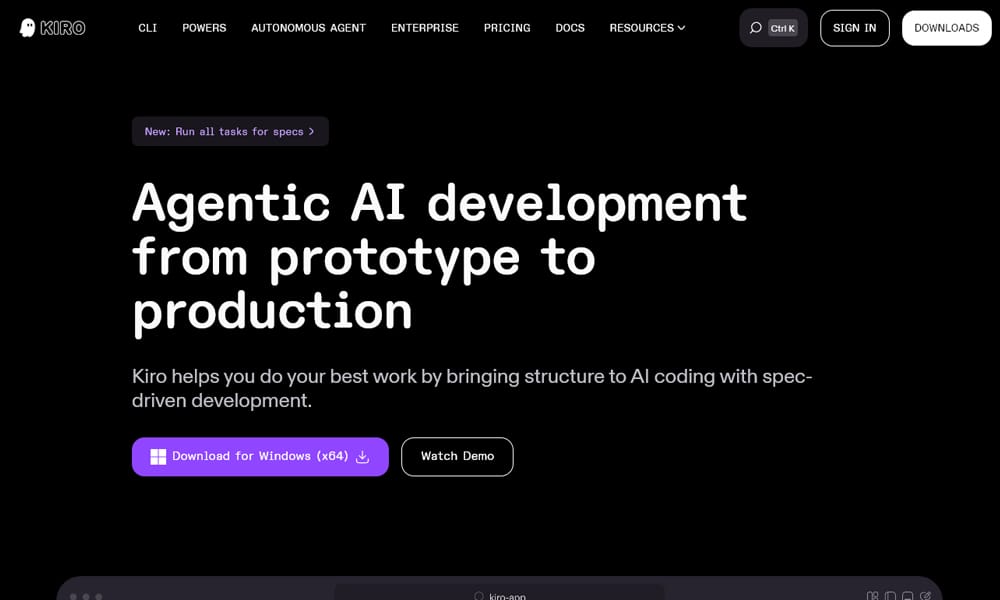This screenshot has height=600, width=1000.
Task: Click the white Downloads button
Action: (946, 28)
